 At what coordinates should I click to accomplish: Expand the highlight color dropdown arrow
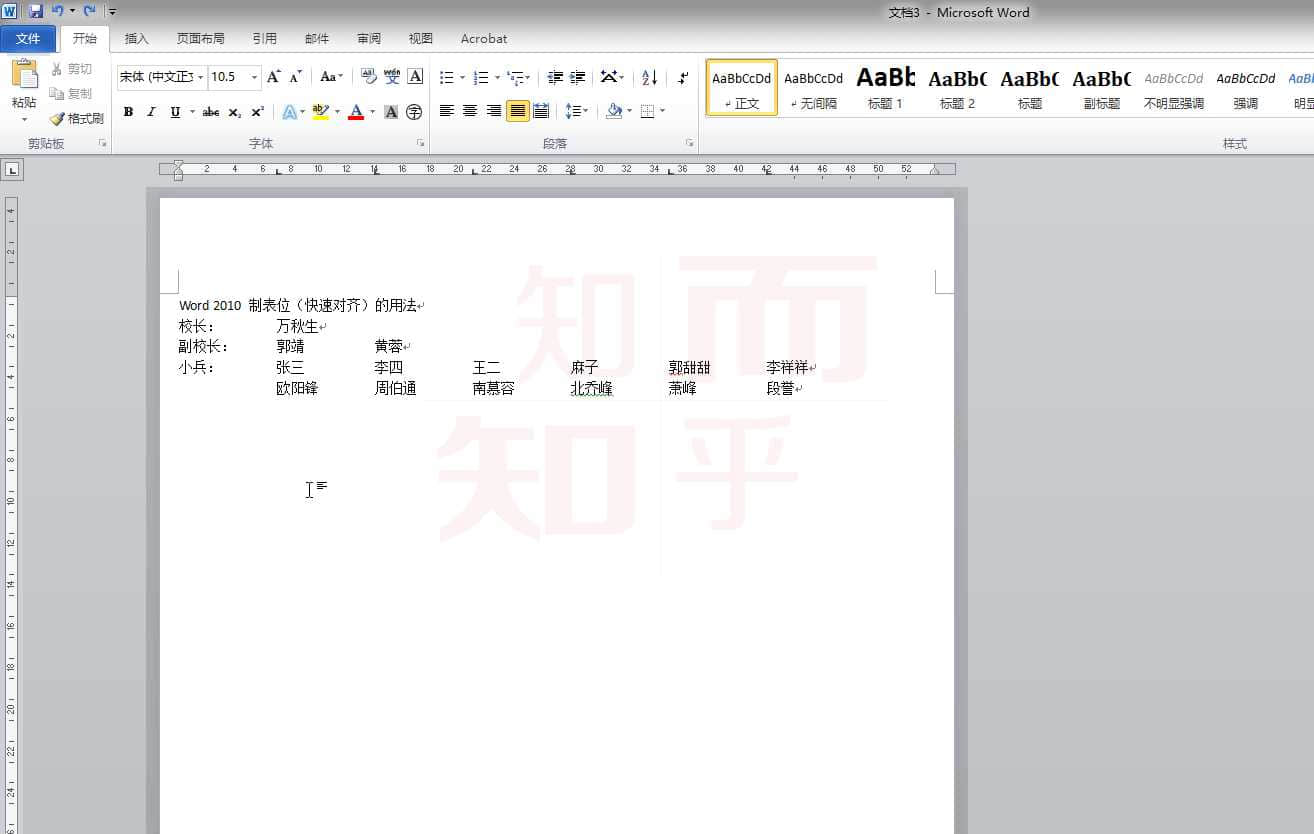(x=337, y=112)
